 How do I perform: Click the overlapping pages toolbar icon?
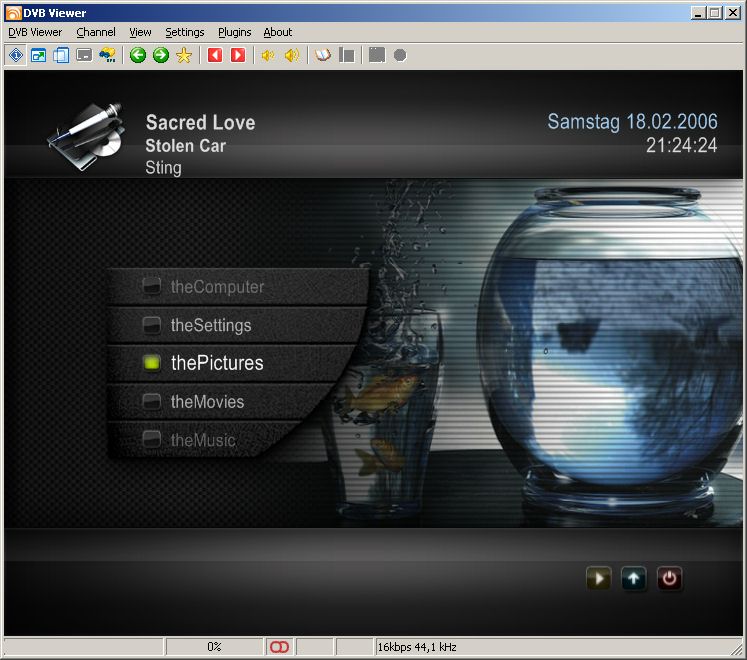(x=61, y=55)
